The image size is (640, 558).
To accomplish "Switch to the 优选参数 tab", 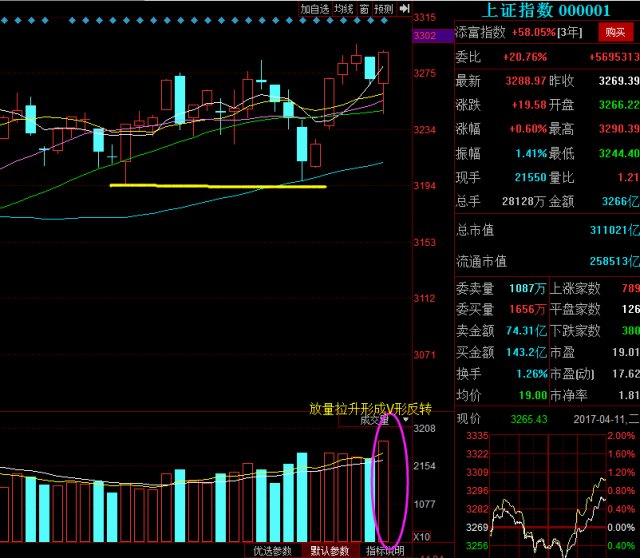I will (x=272, y=550).
